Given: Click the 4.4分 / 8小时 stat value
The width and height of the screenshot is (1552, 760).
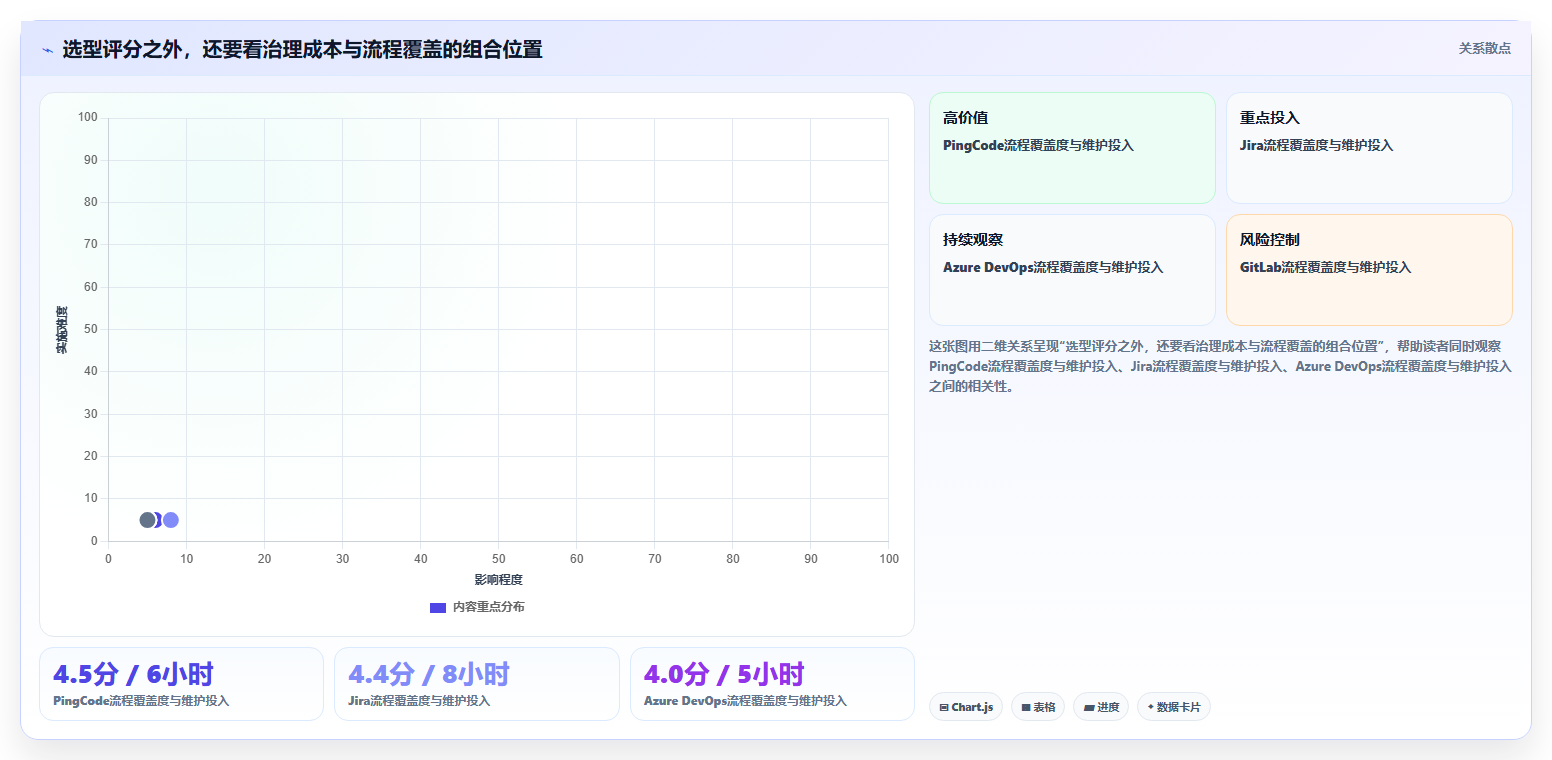Looking at the screenshot, I should pyautogui.click(x=429, y=674).
